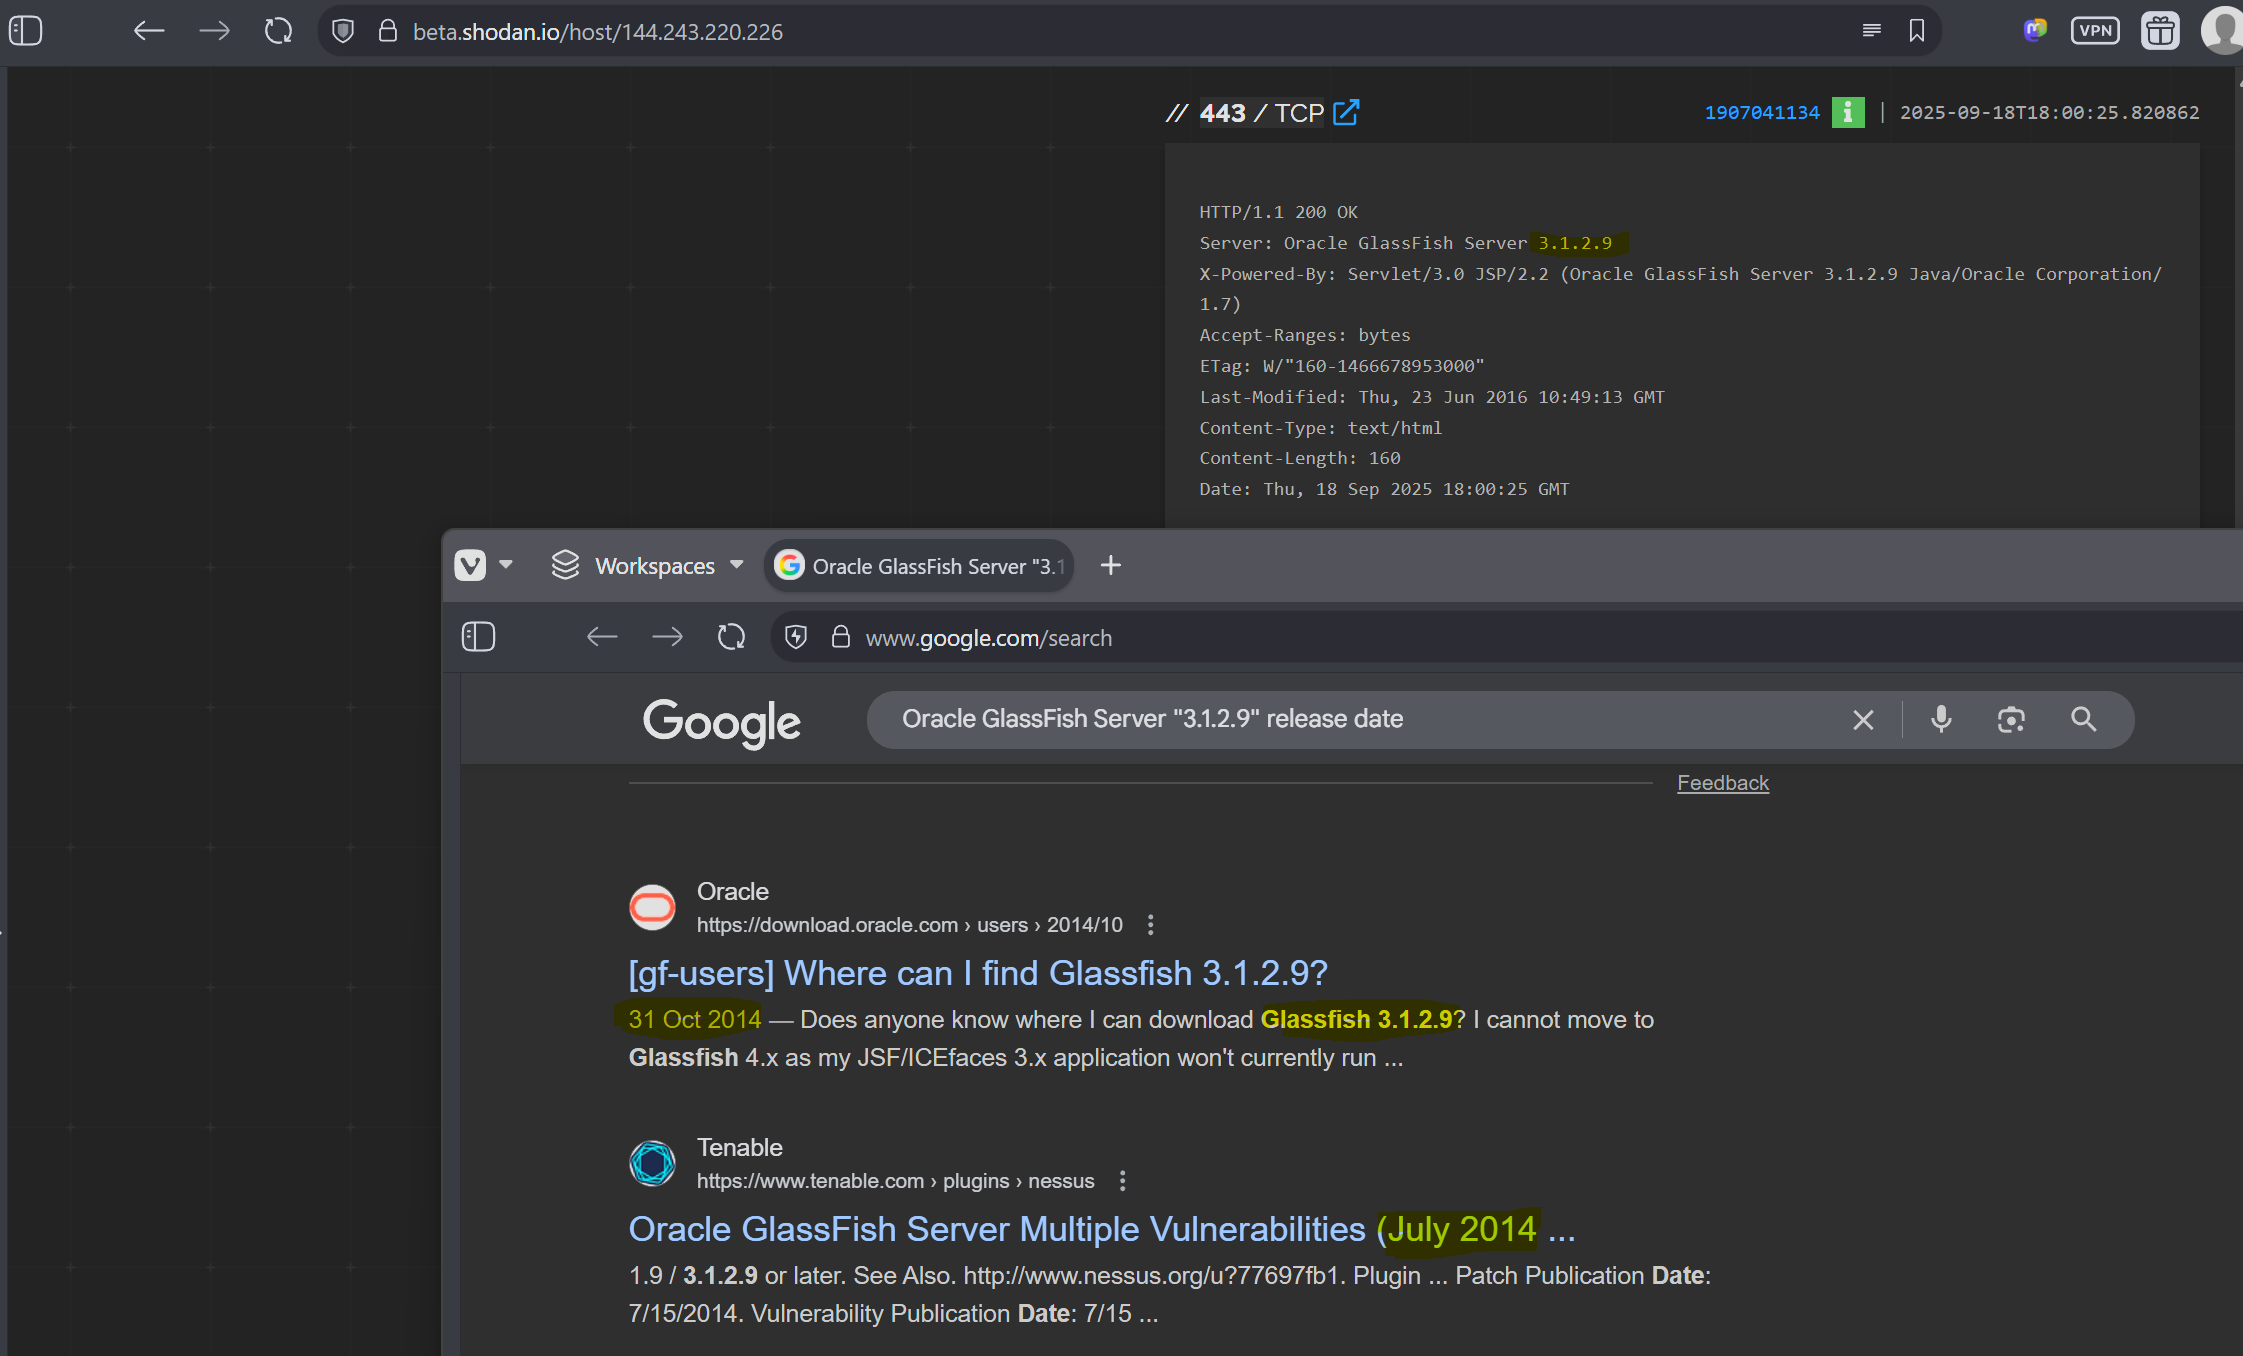Viewport: 2243px width, 1356px height.
Task: Open the external link icon next to 443 / TCP
Action: (1346, 113)
